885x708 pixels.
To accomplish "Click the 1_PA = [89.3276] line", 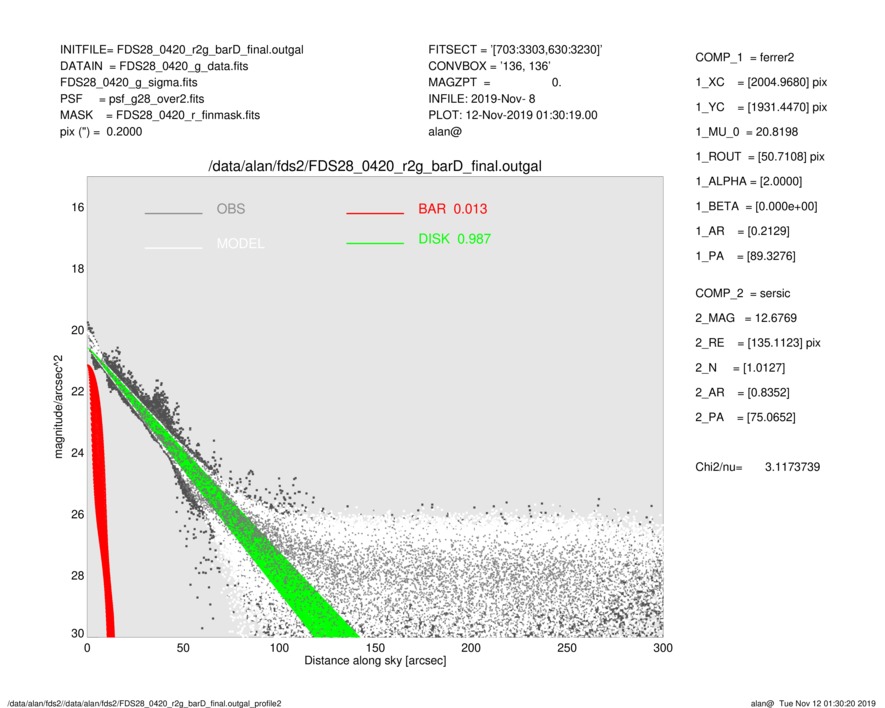I will click(745, 256).
